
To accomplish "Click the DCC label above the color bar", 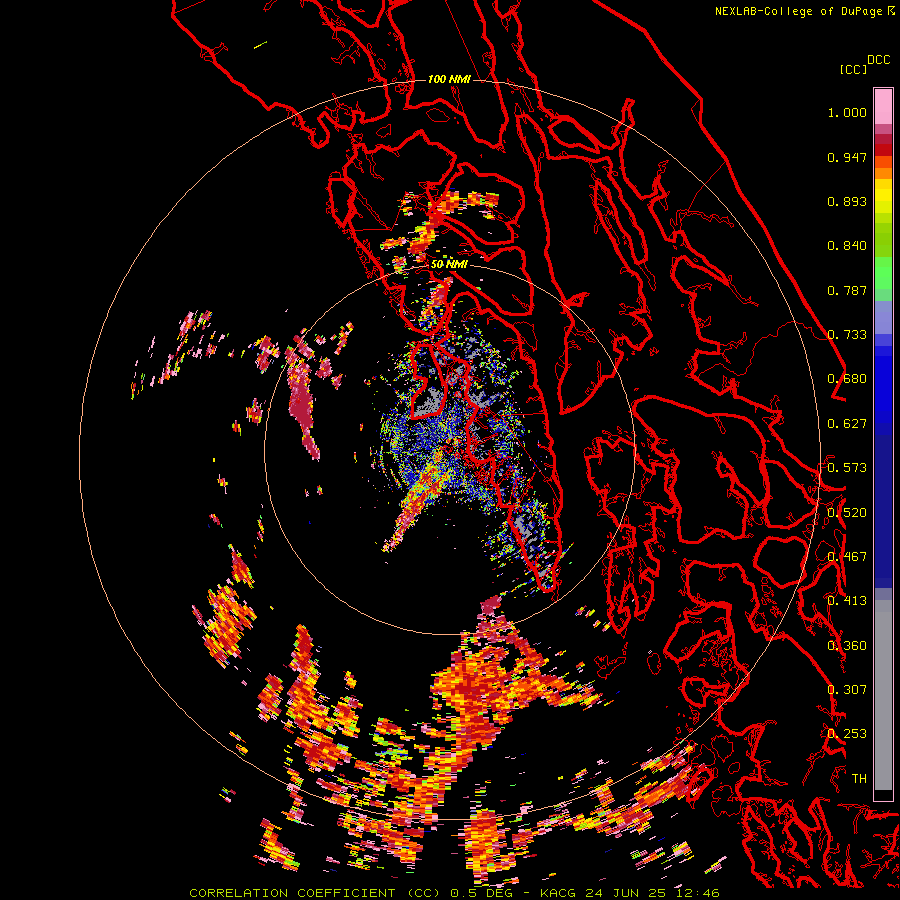I will tap(879, 60).
